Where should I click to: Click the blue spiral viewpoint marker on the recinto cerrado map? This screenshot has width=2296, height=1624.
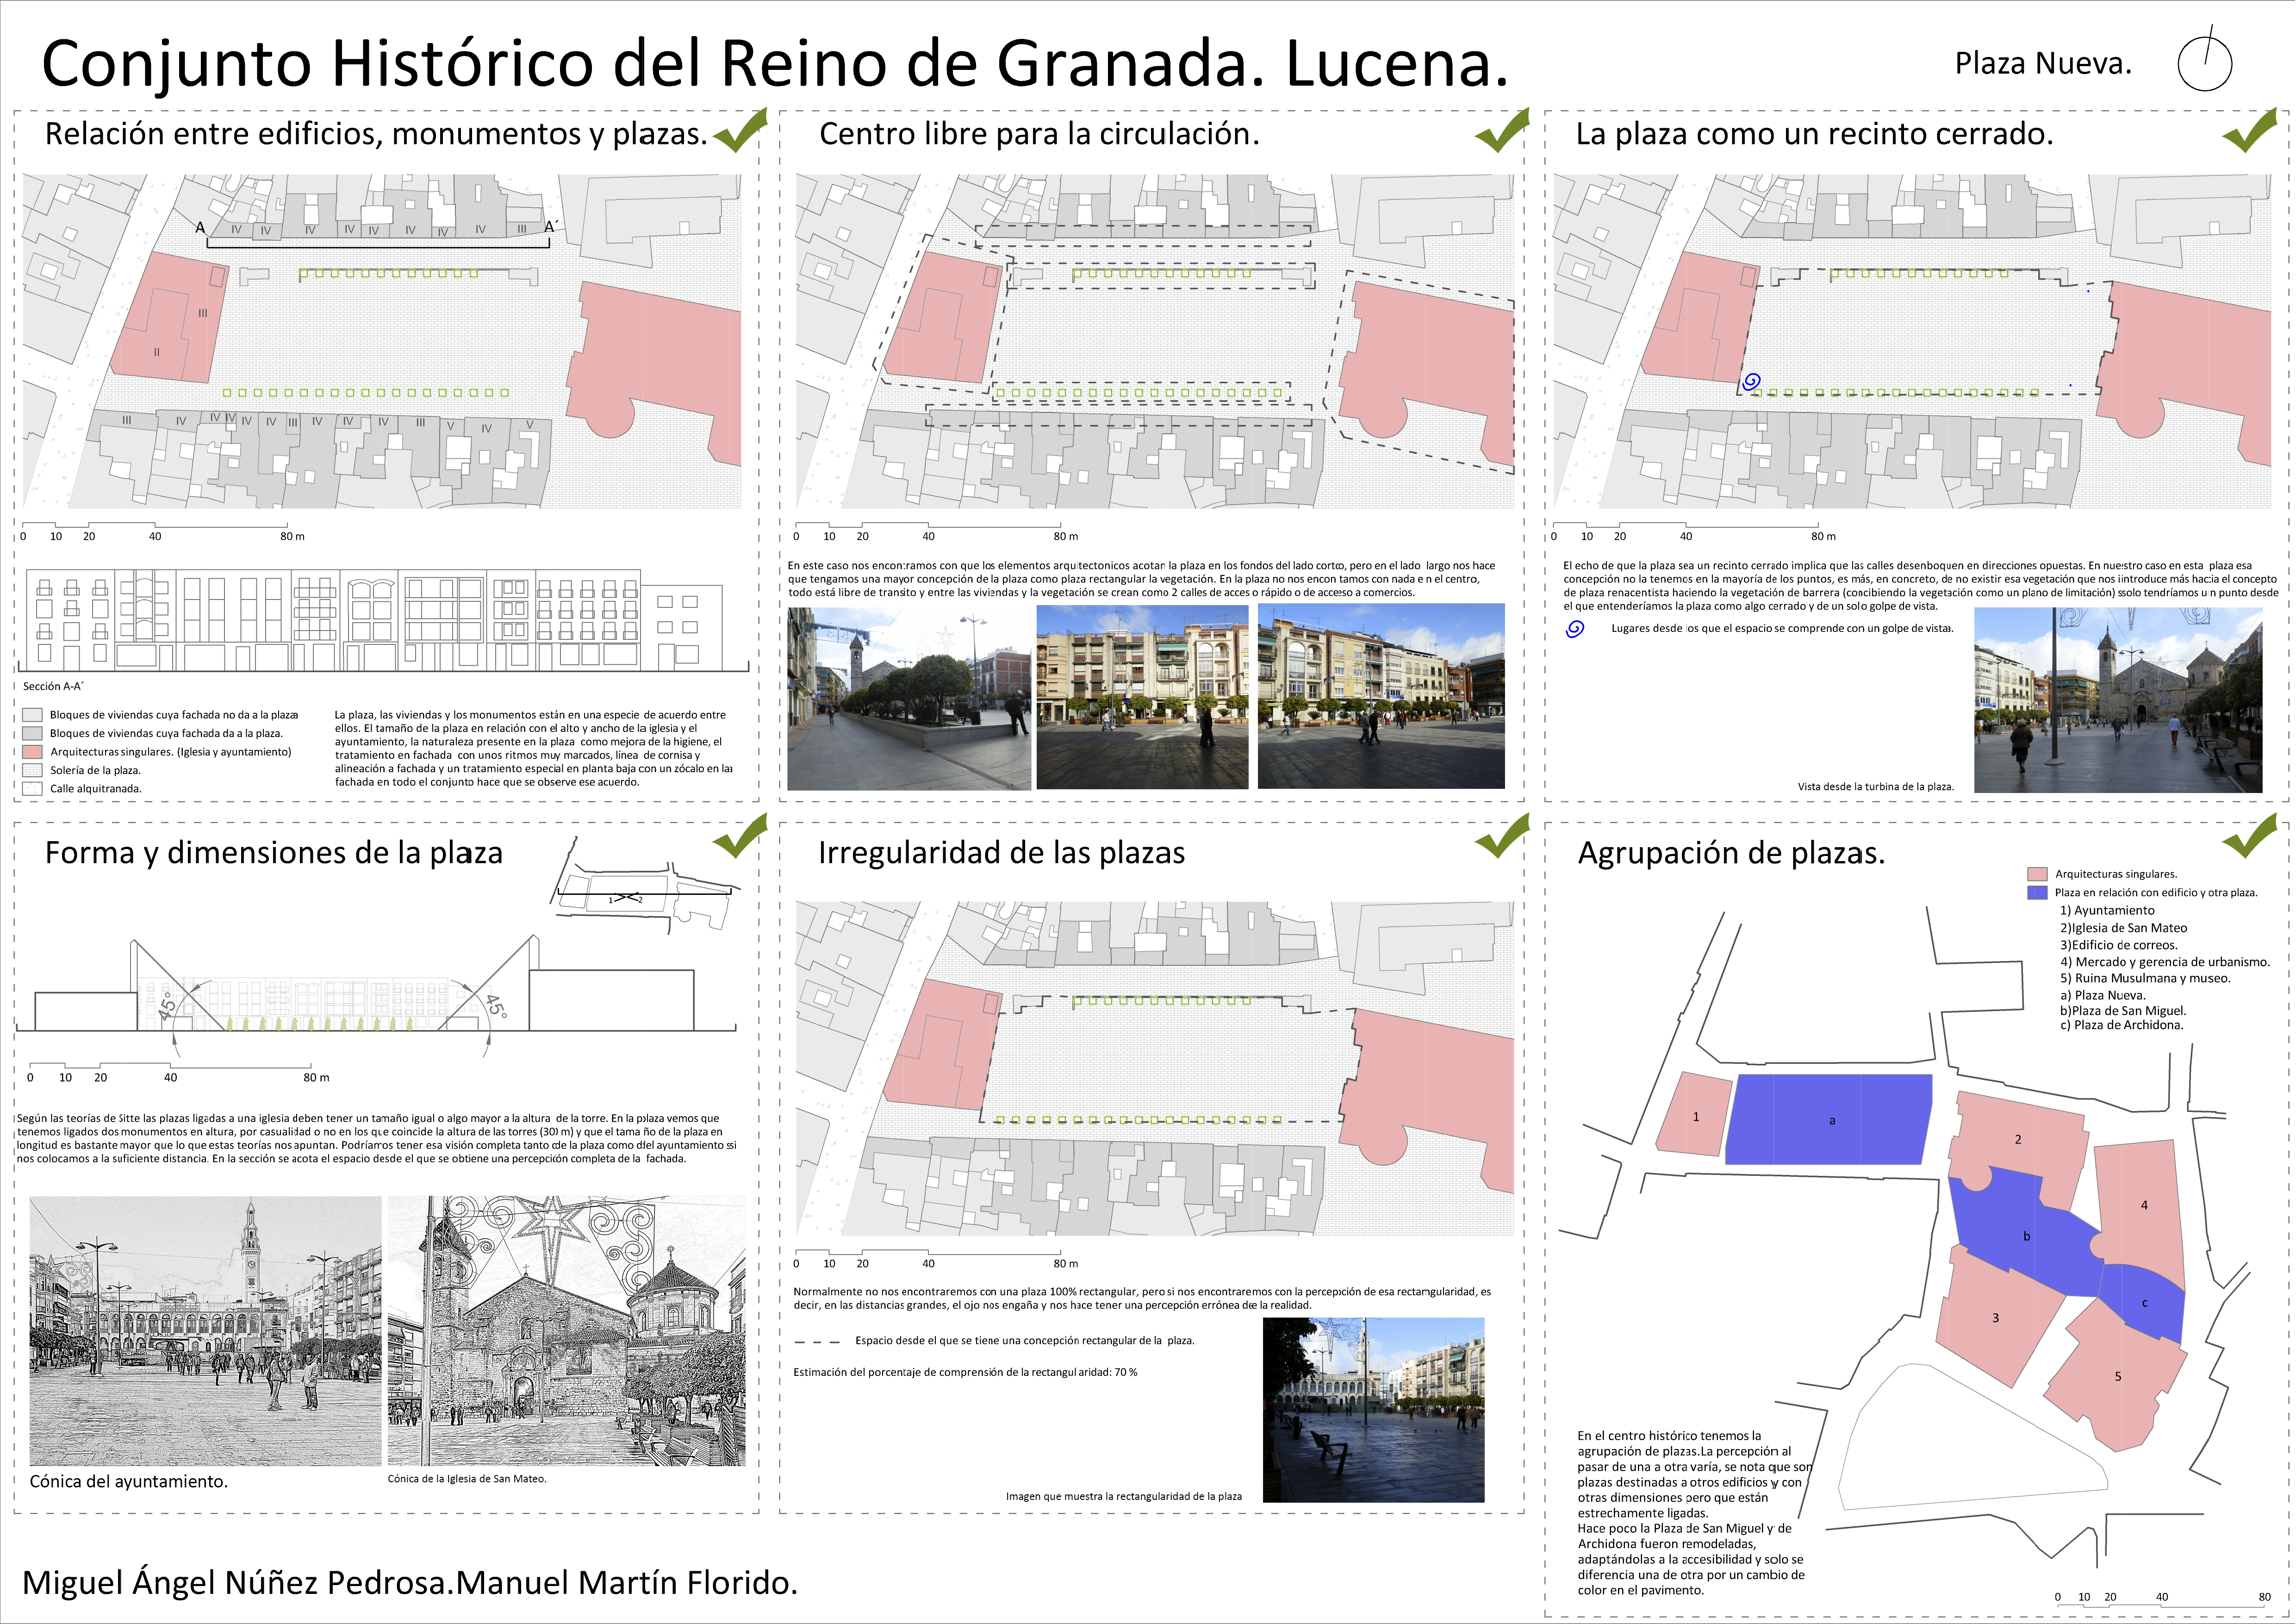tap(1751, 381)
